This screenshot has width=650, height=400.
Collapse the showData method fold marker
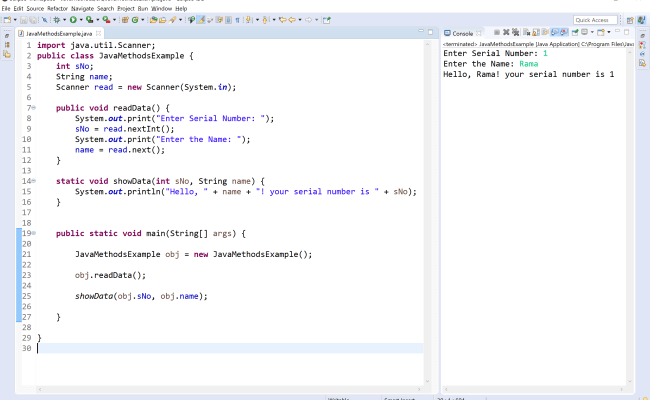point(34,181)
